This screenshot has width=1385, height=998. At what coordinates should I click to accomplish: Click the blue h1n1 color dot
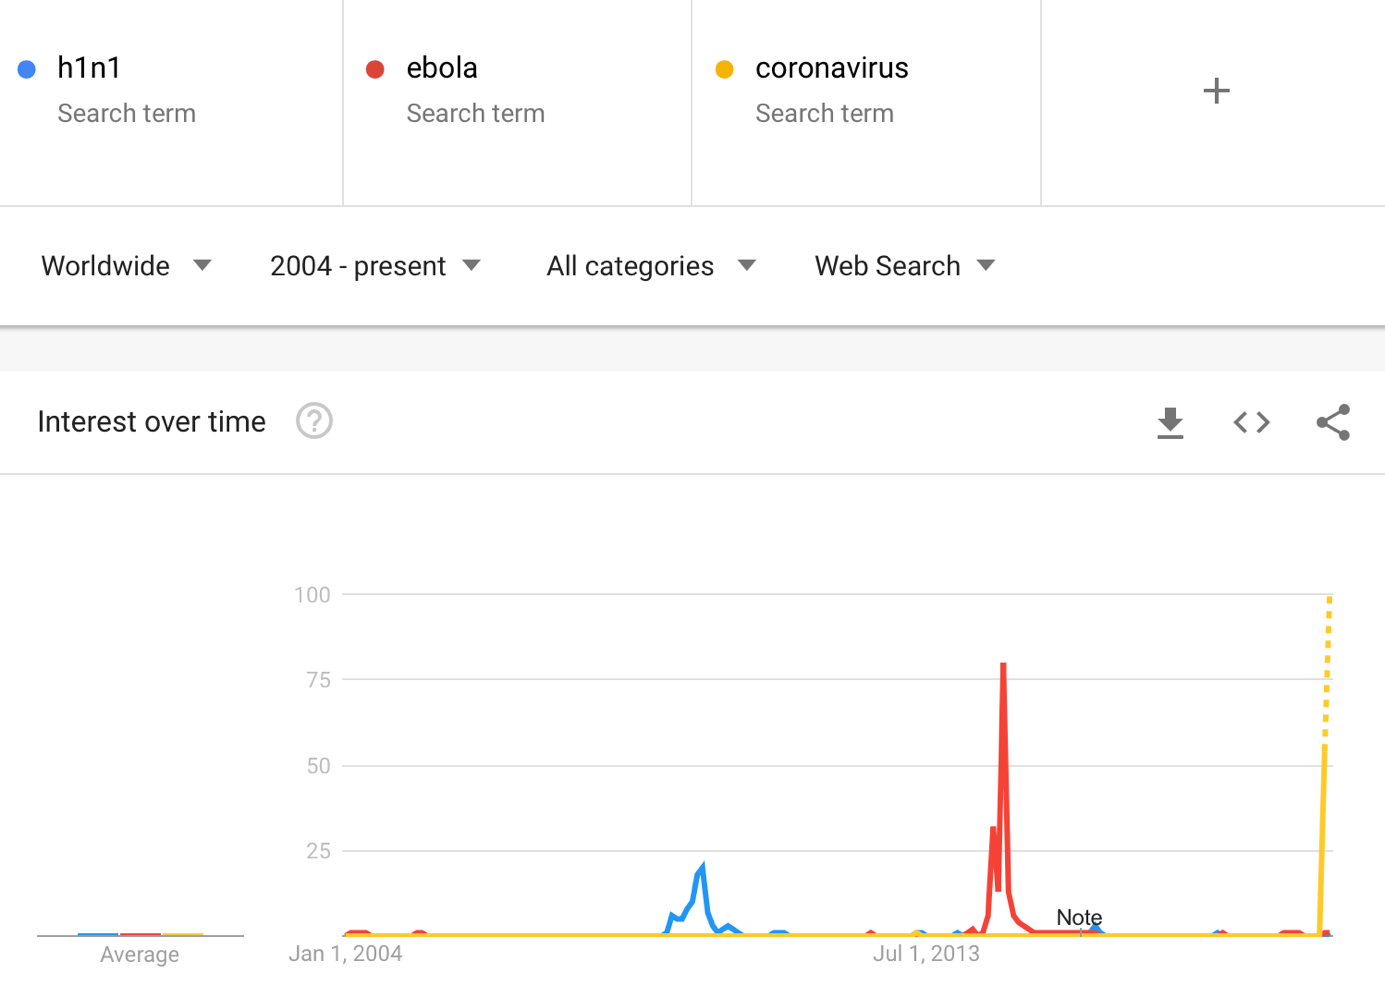tap(27, 69)
